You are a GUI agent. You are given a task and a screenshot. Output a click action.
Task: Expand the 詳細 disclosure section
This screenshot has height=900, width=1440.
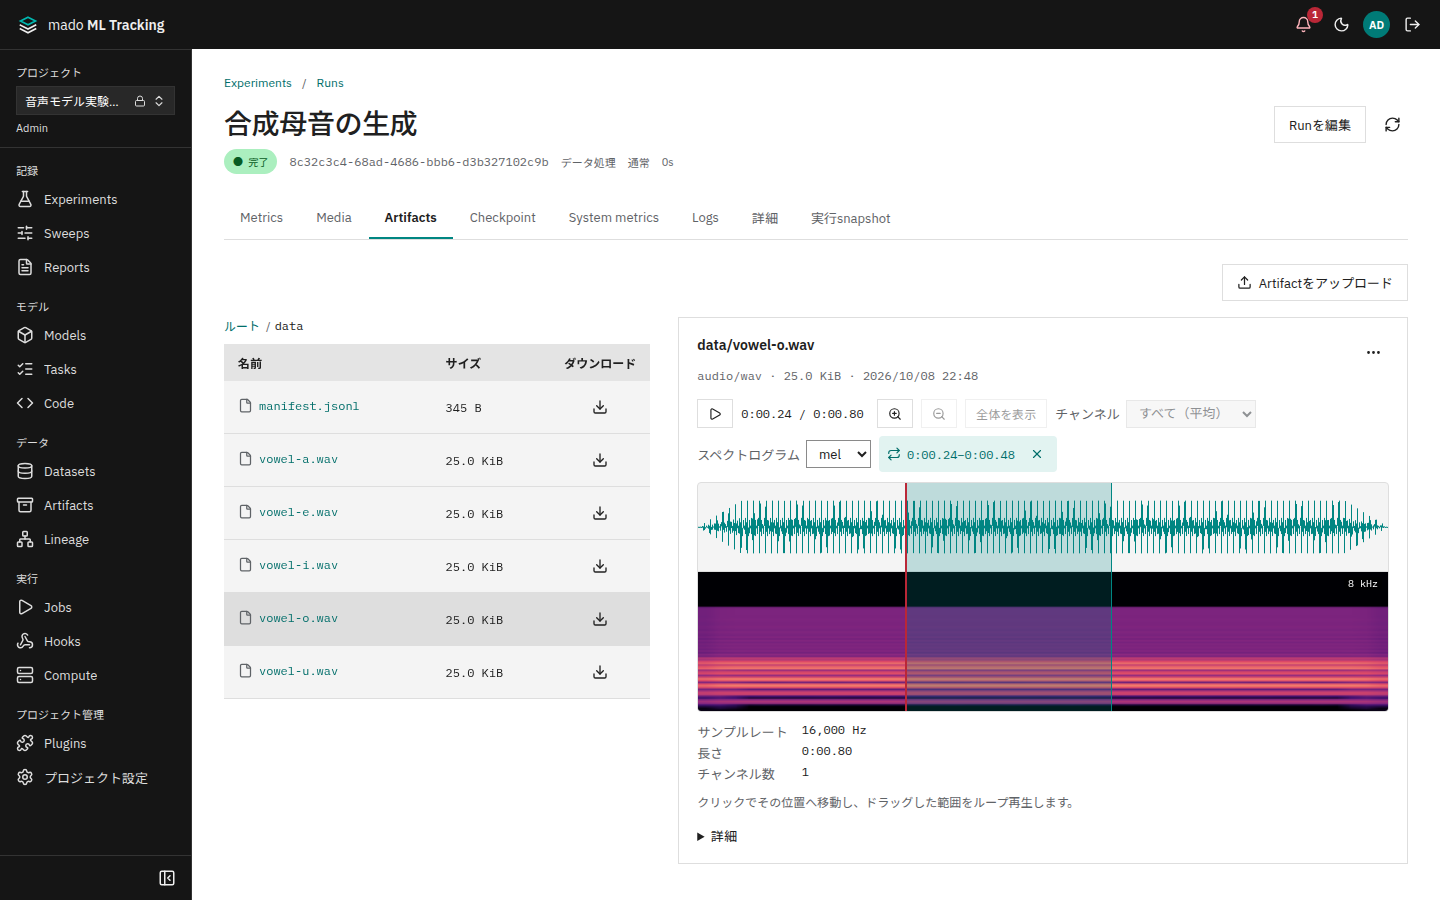tap(717, 836)
